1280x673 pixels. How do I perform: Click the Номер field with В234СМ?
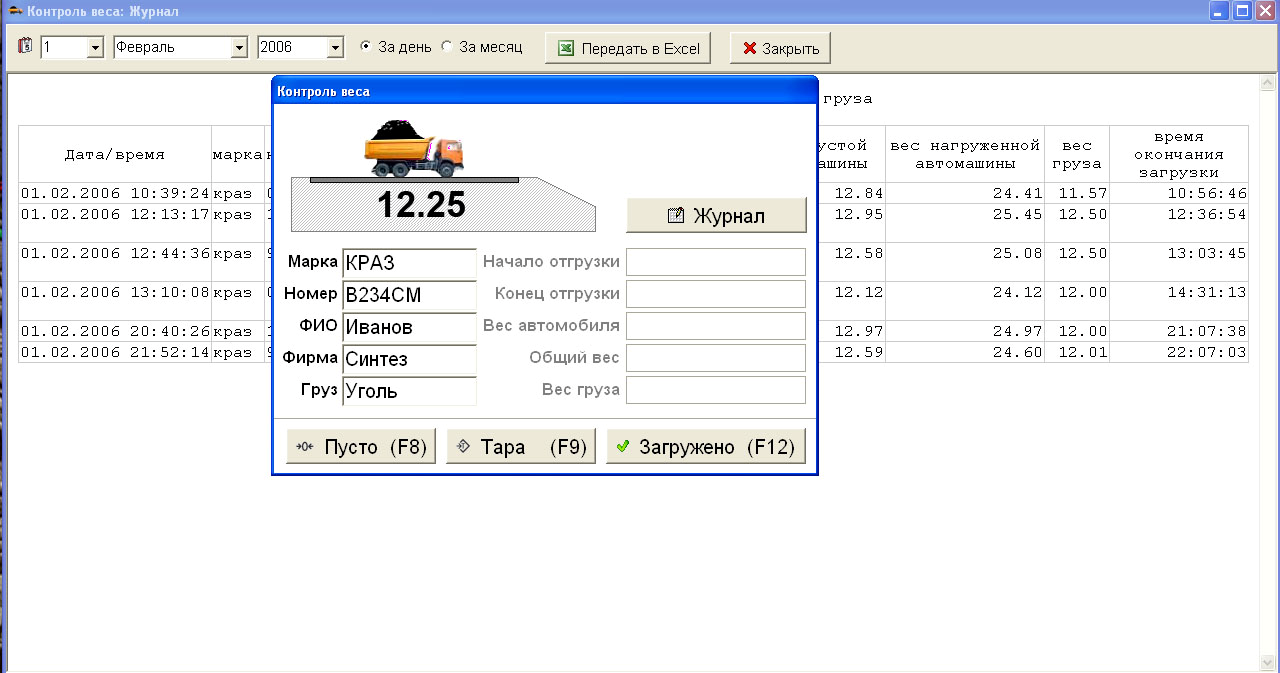click(x=409, y=295)
